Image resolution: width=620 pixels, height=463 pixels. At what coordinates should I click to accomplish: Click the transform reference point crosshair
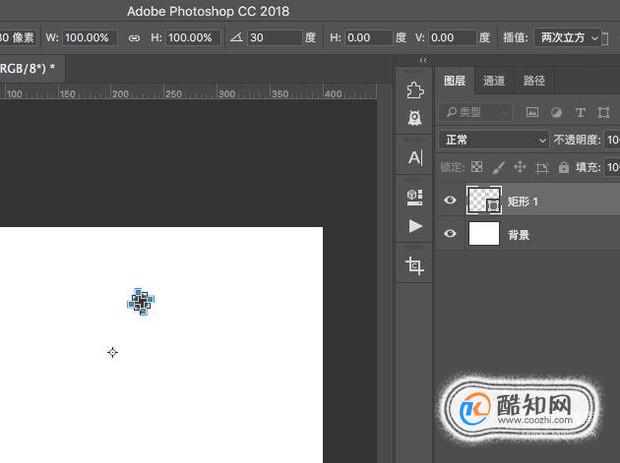tap(113, 352)
